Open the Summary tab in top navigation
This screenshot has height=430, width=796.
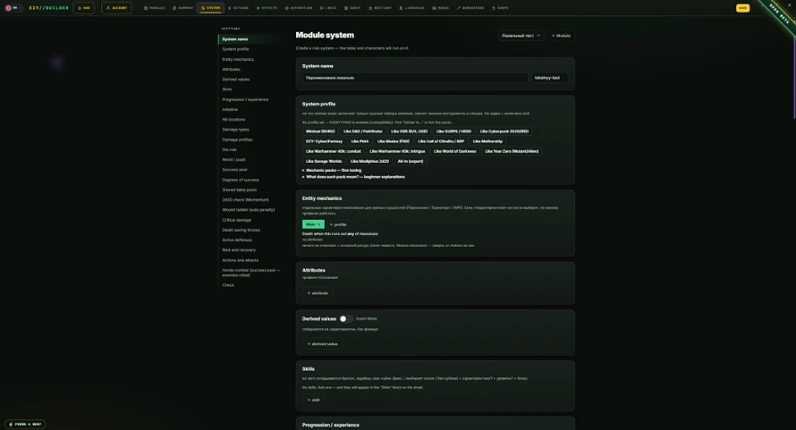(x=183, y=8)
